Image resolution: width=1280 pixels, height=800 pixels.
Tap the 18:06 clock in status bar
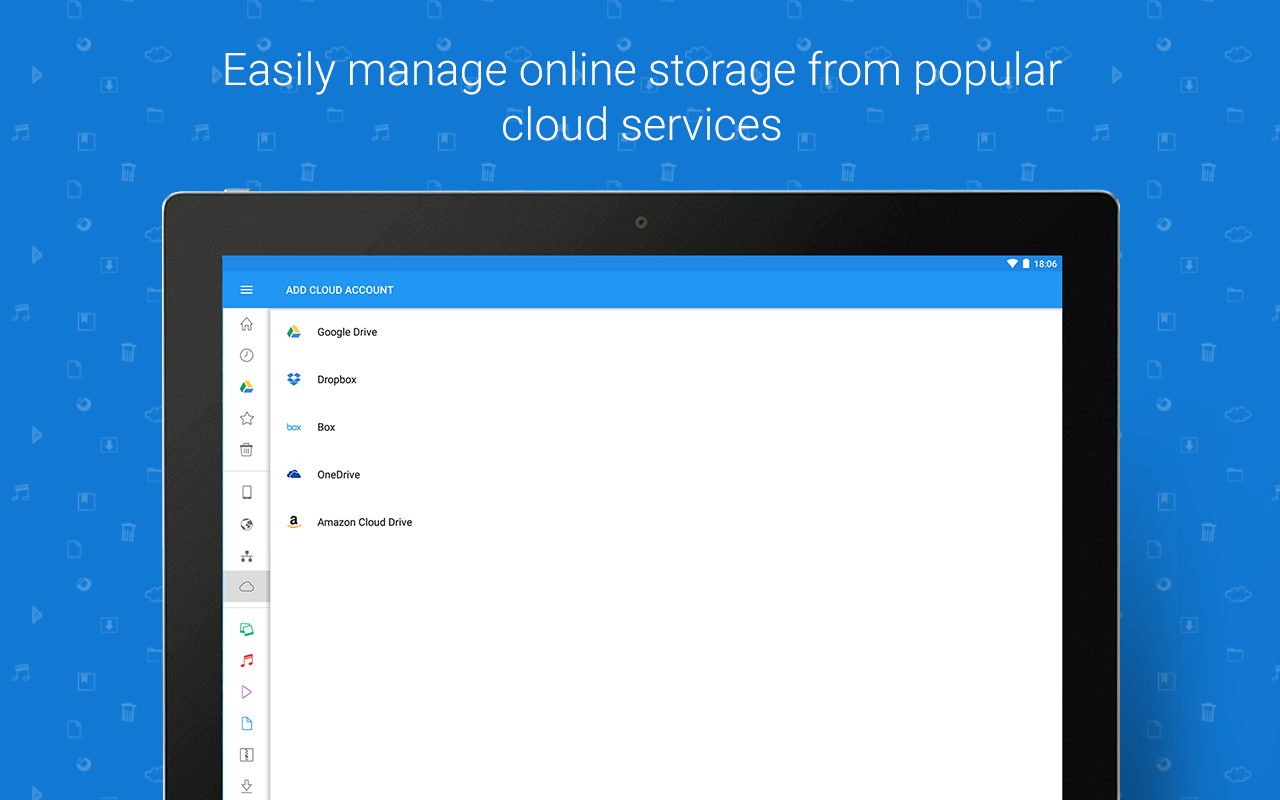pyautogui.click(x=1045, y=264)
